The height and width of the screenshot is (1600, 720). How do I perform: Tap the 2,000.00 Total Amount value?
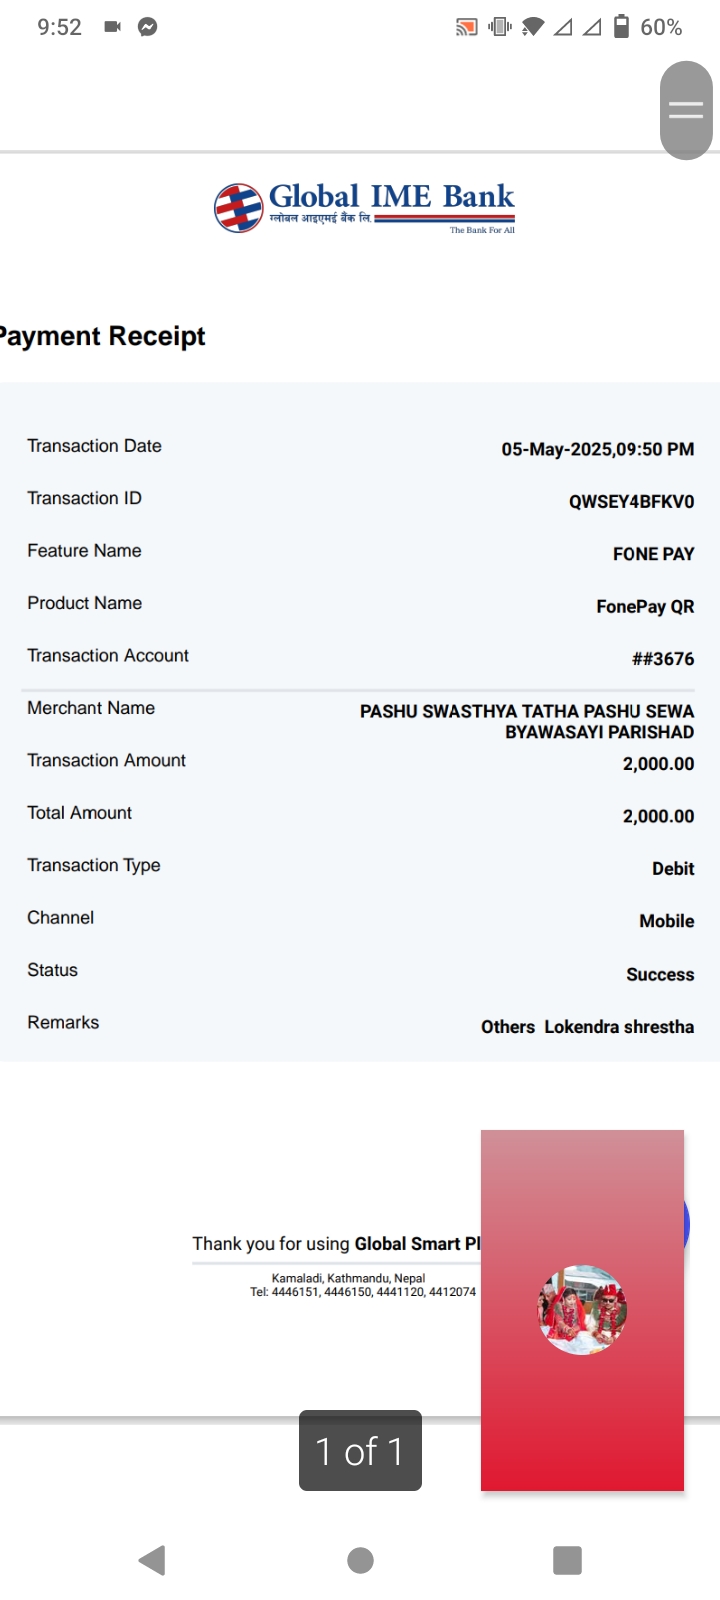(x=658, y=816)
